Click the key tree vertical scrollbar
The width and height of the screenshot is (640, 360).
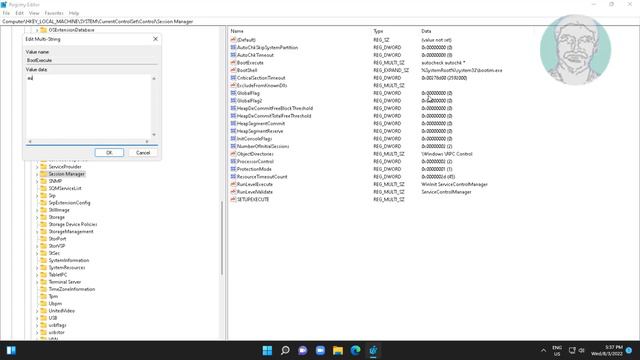[222, 238]
